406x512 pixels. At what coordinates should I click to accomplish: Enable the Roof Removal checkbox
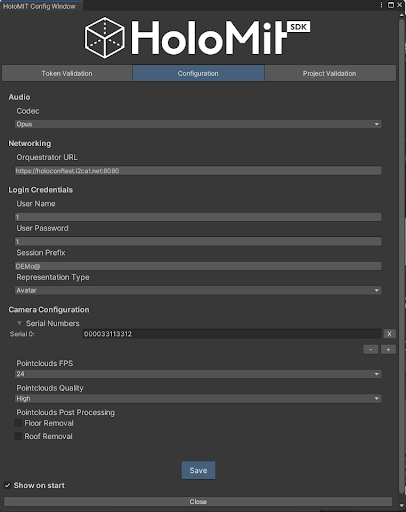[18, 436]
